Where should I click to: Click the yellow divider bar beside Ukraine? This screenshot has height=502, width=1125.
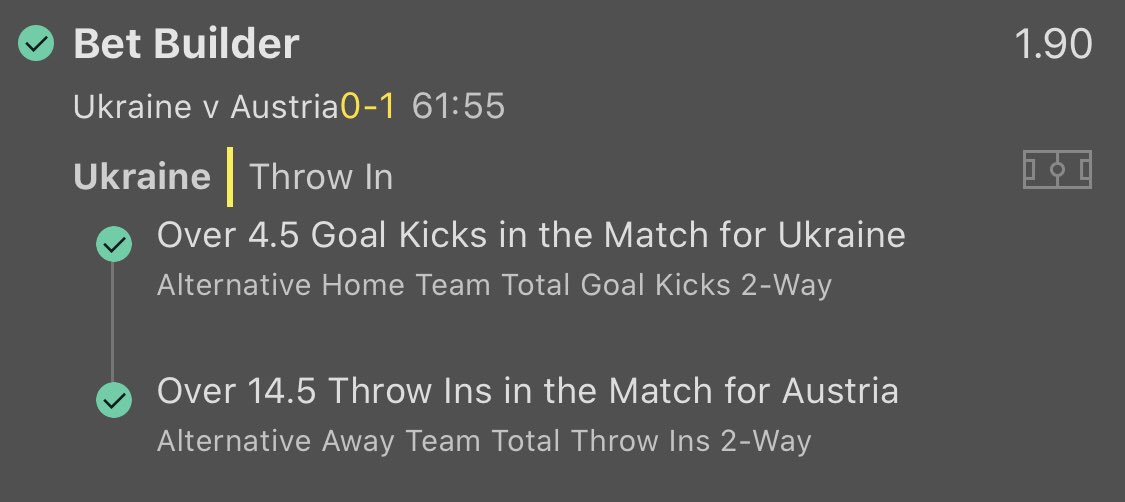230,177
